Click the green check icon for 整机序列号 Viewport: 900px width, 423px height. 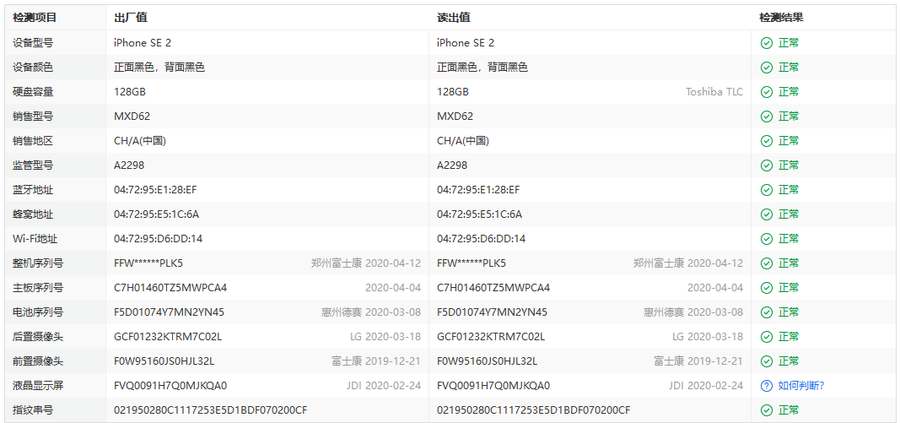766,263
